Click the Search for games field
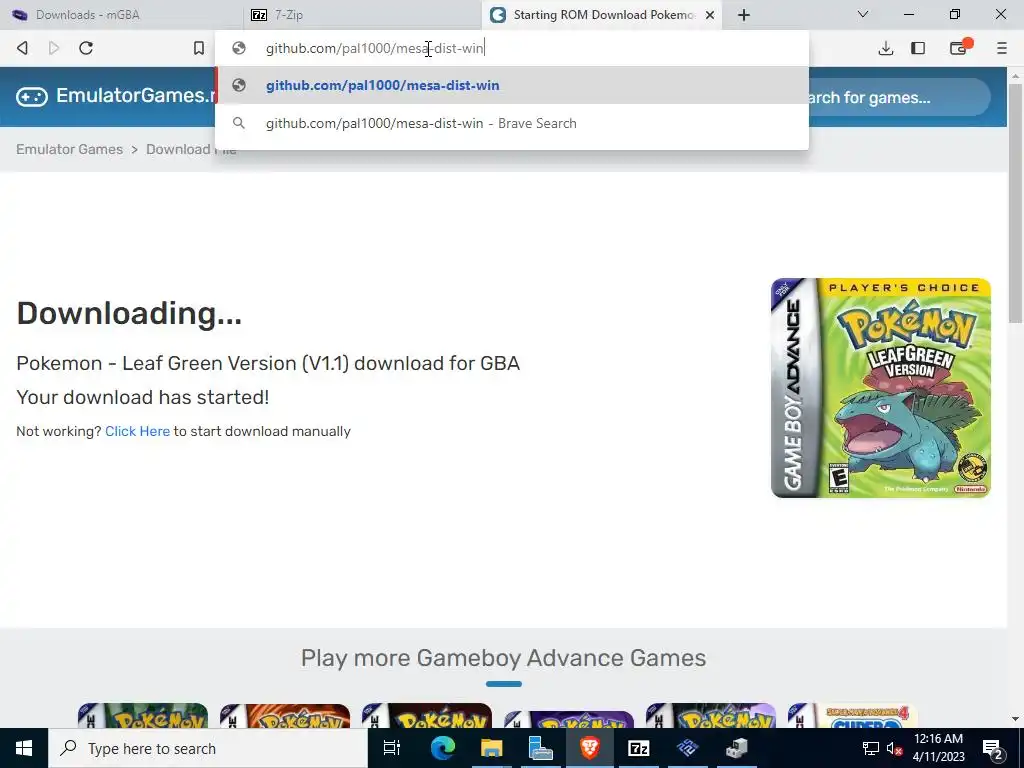 pyautogui.click(x=900, y=97)
